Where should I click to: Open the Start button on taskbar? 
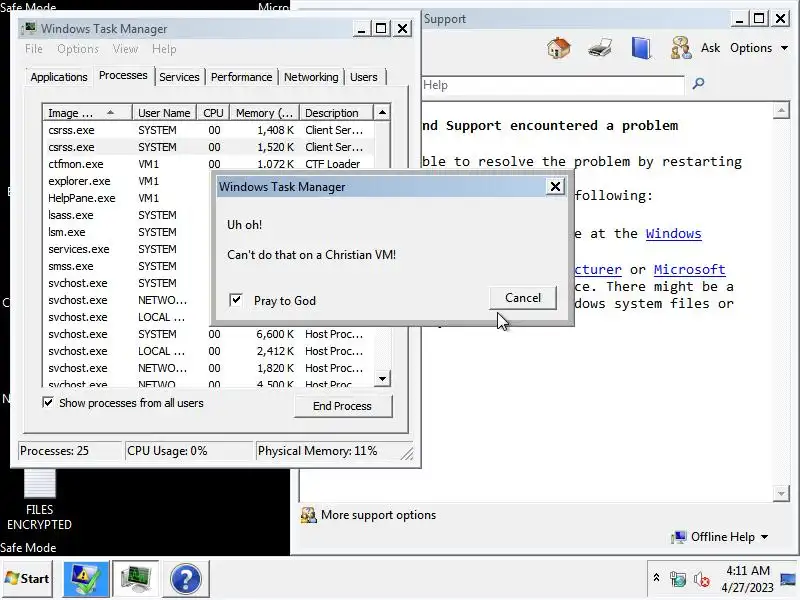point(27,579)
